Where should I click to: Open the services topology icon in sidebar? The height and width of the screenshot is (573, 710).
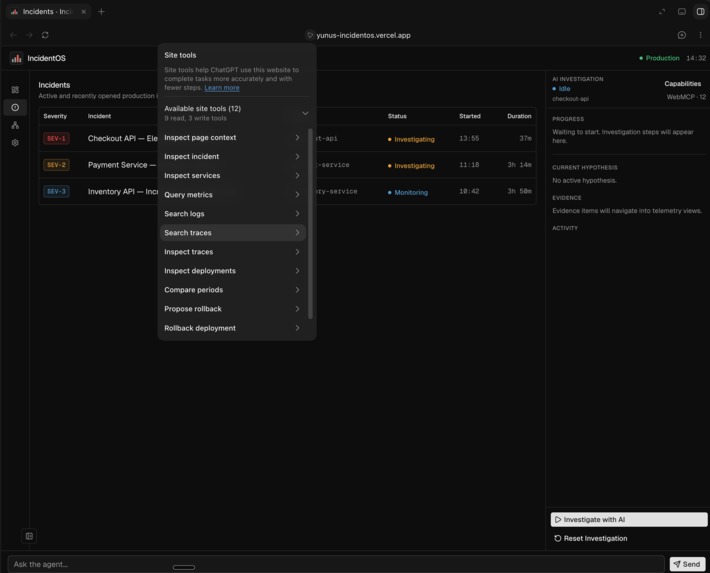pyautogui.click(x=15, y=125)
